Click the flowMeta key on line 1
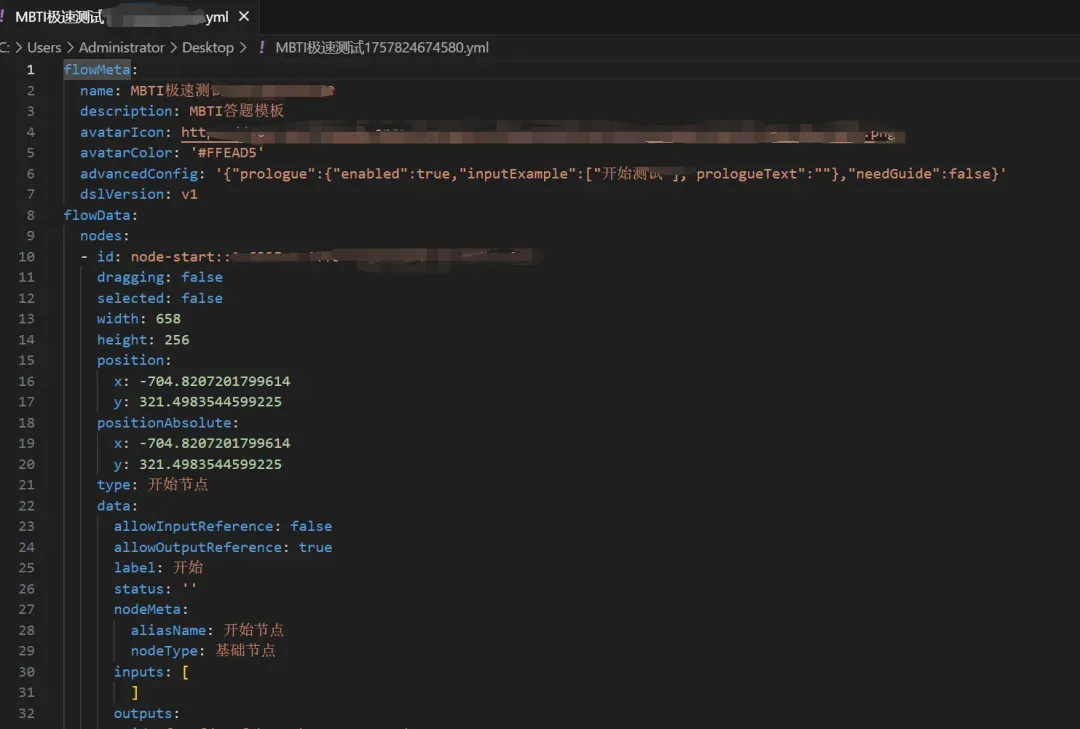The height and width of the screenshot is (729, 1080). (96, 70)
